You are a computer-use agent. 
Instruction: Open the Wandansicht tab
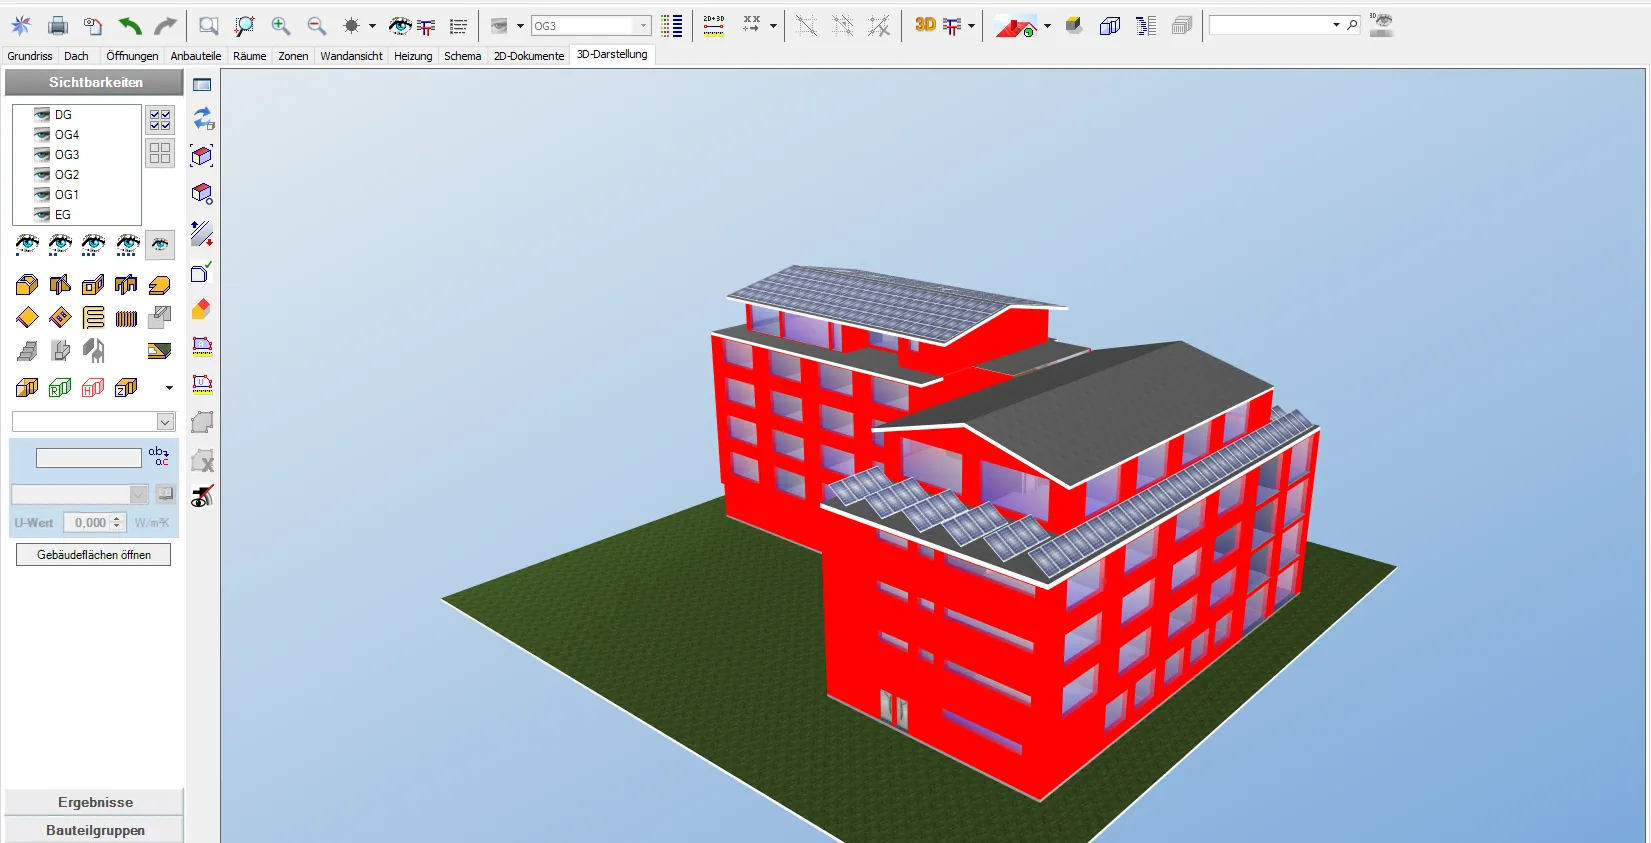pos(351,56)
